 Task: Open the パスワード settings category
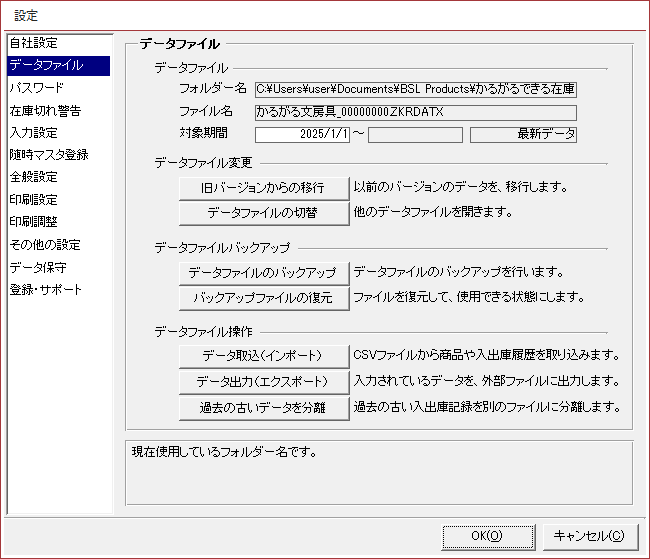(x=36, y=88)
